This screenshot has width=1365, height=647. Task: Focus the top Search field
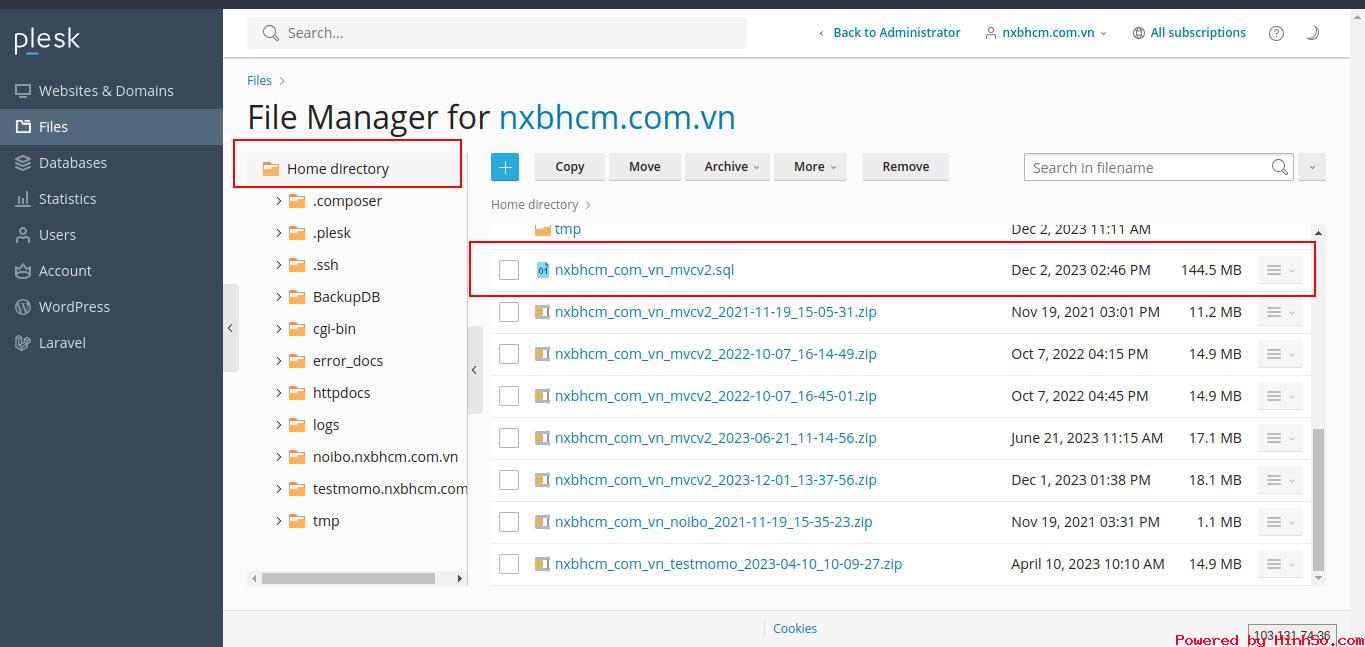pyautogui.click(x=497, y=33)
